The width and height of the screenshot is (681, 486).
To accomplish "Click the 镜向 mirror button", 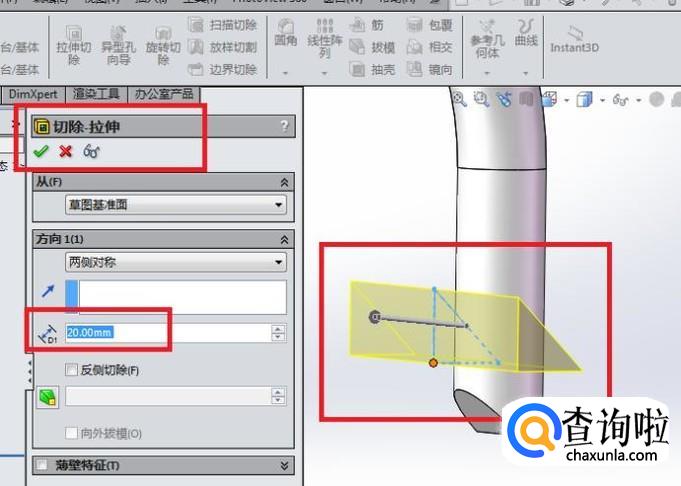I will point(430,69).
